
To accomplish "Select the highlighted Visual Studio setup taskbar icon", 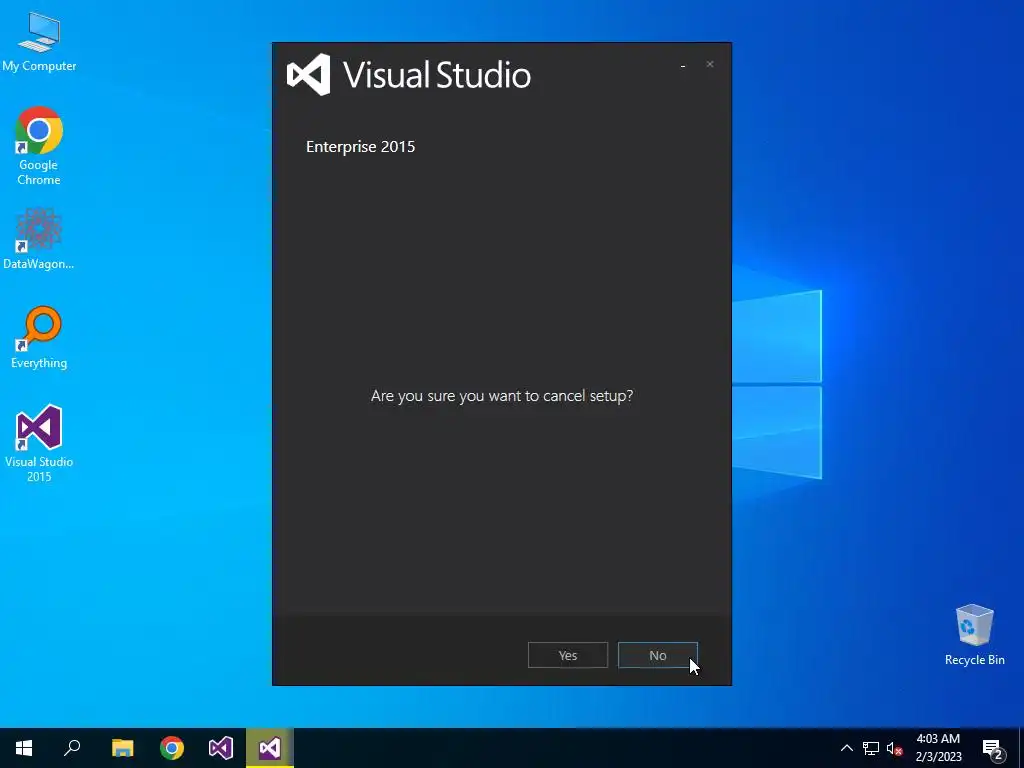I will pyautogui.click(x=270, y=748).
